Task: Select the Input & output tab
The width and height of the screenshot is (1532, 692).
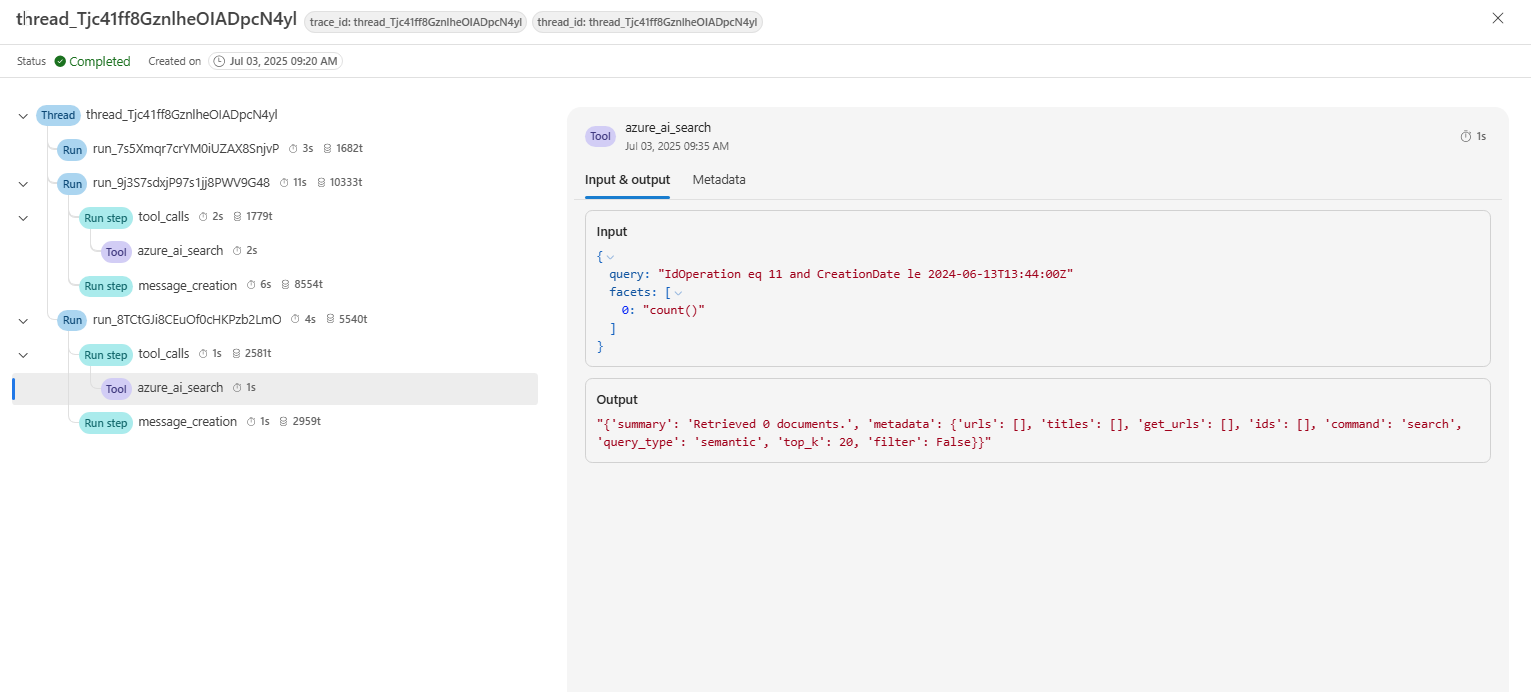Action: (x=627, y=180)
